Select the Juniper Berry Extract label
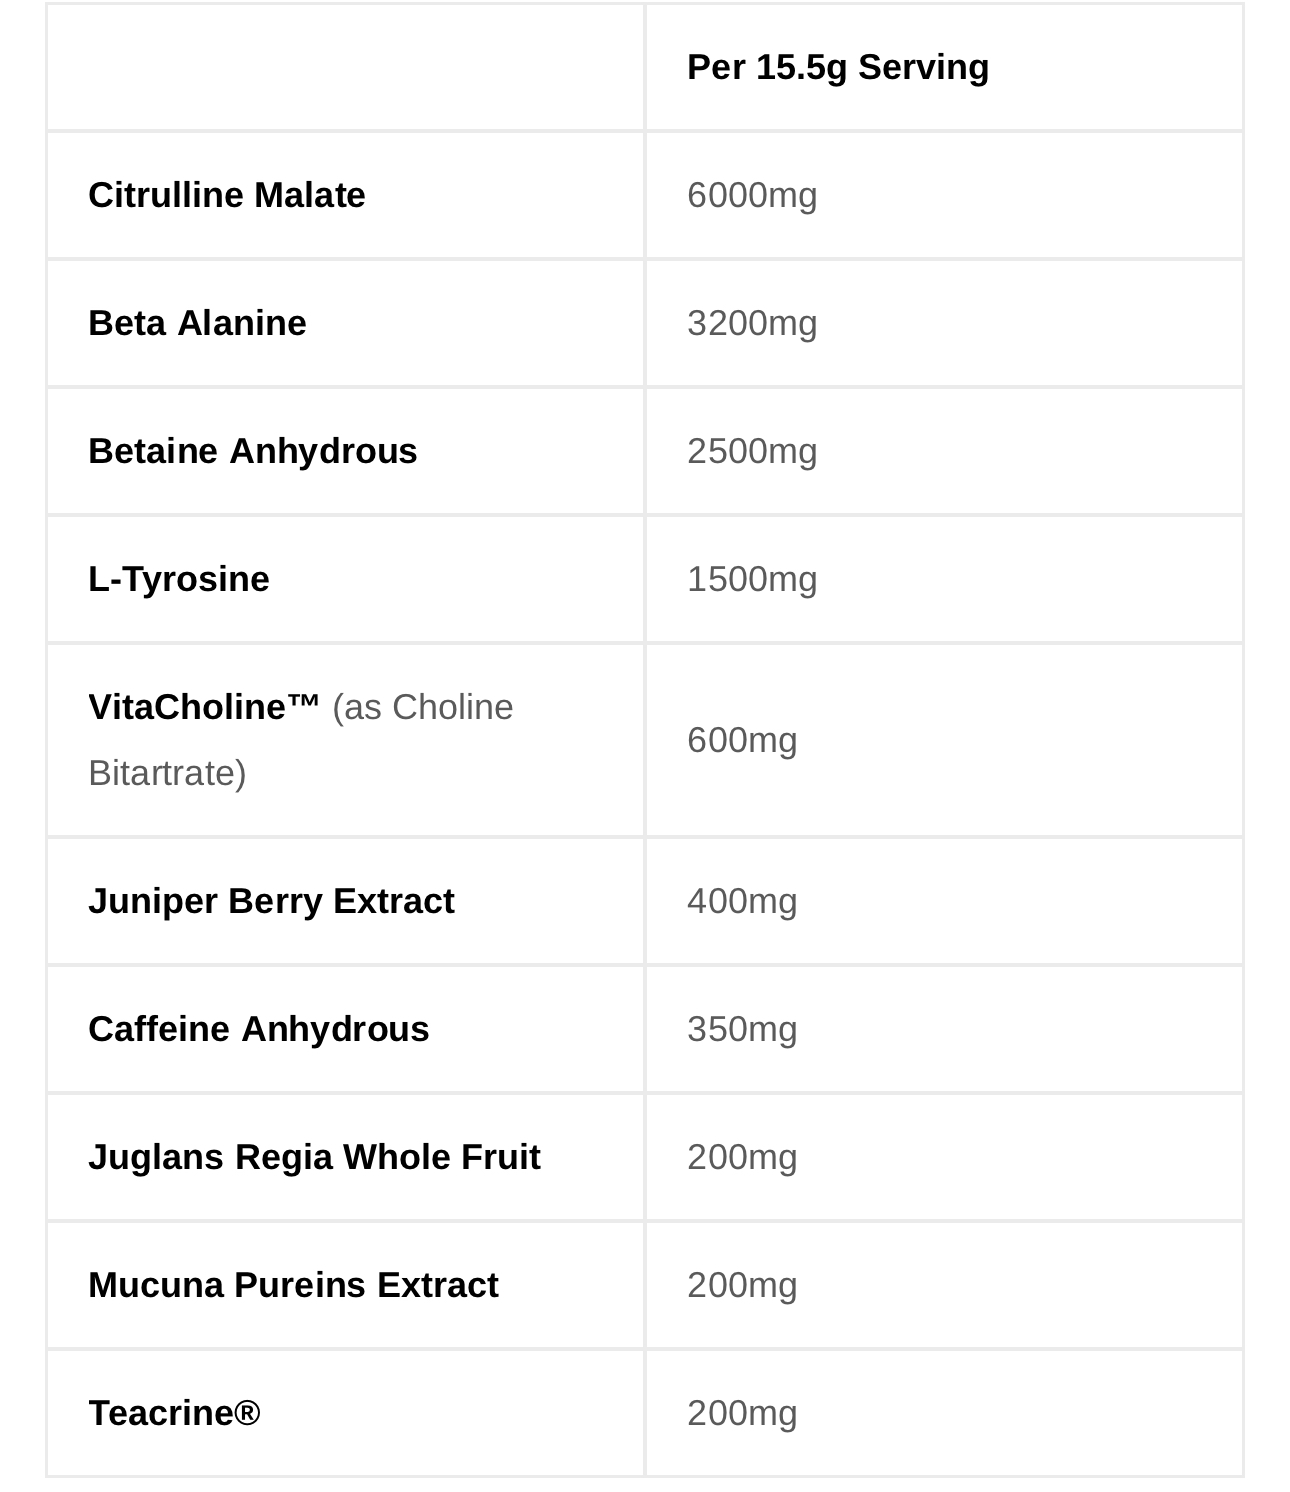The height and width of the screenshot is (1492, 1290). [x=271, y=901]
